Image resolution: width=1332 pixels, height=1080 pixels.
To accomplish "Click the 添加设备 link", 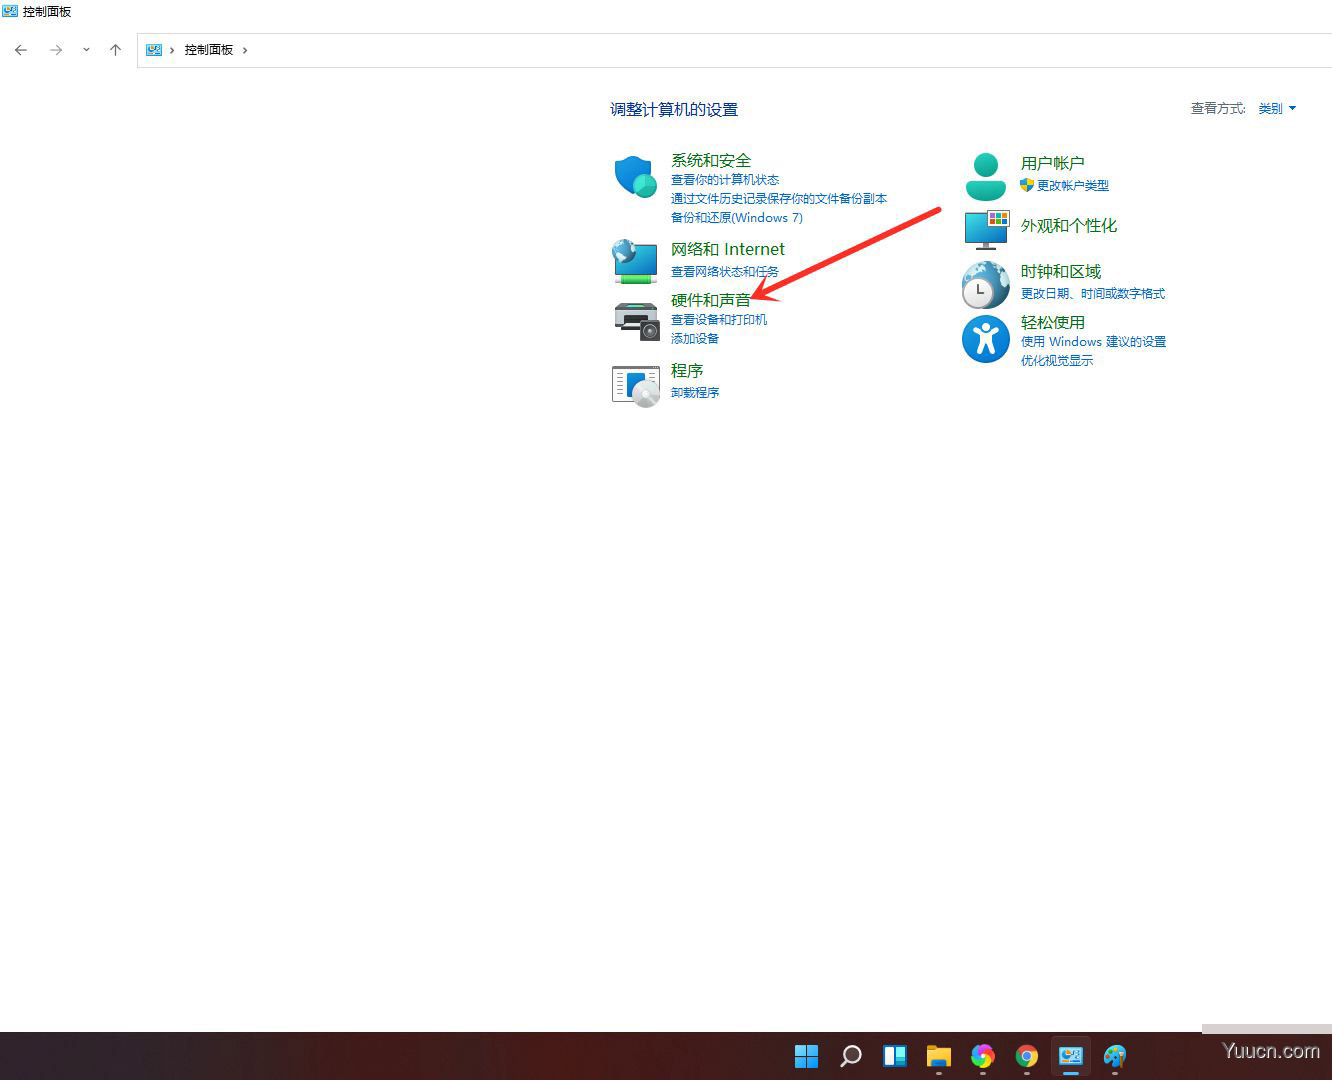I will click(694, 338).
